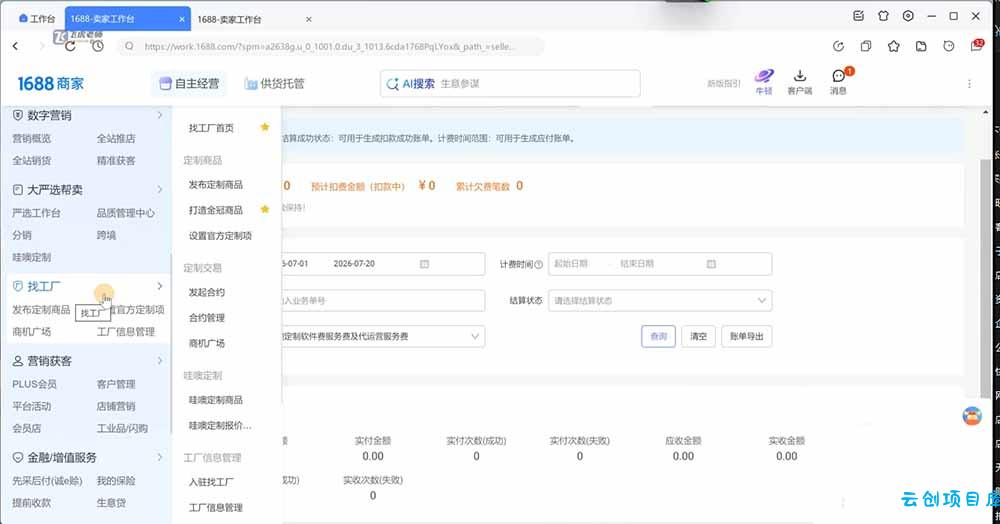Click the 清空 button
The height and width of the screenshot is (524, 1000).
[x=698, y=336]
